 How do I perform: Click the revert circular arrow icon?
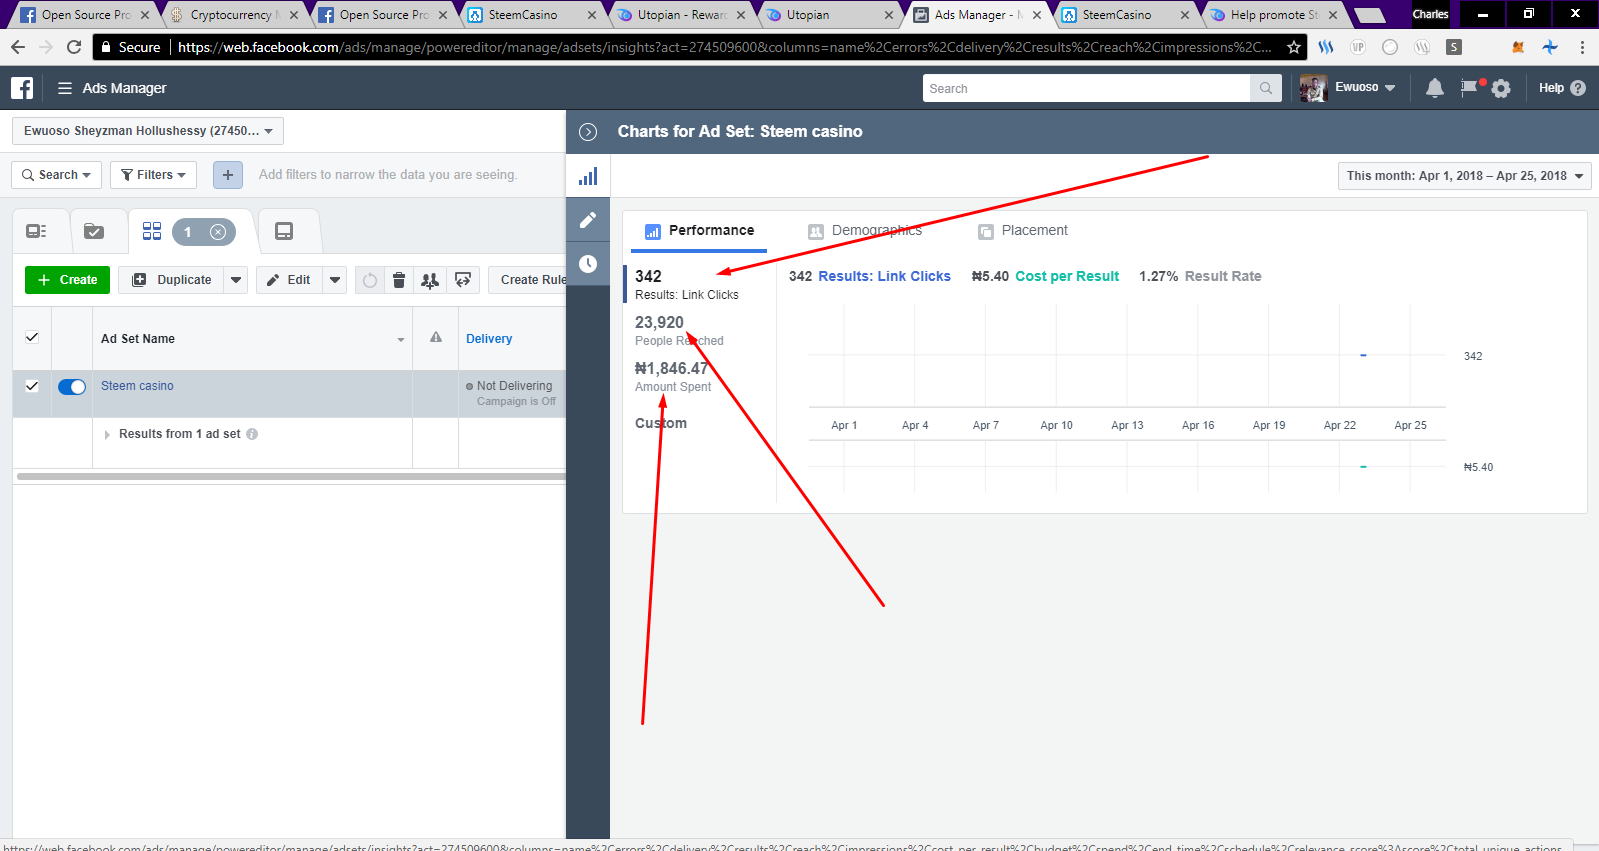(x=370, y=280)
